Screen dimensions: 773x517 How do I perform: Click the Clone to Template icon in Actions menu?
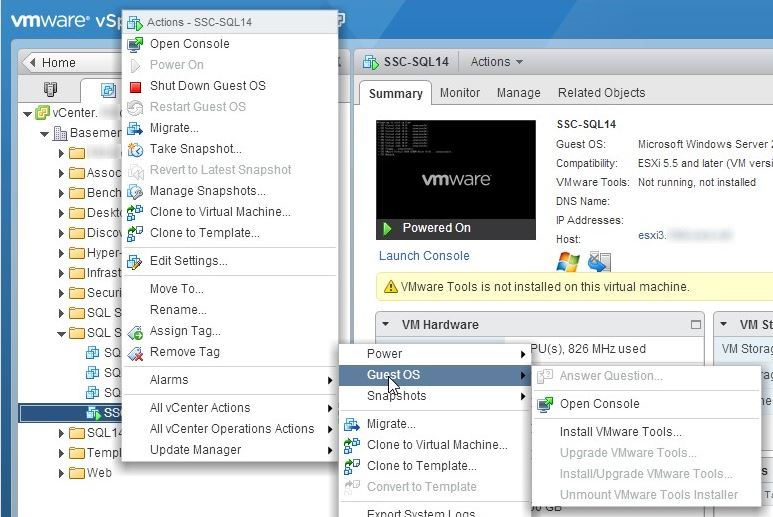pyautogui.click(x=135, y=234)
